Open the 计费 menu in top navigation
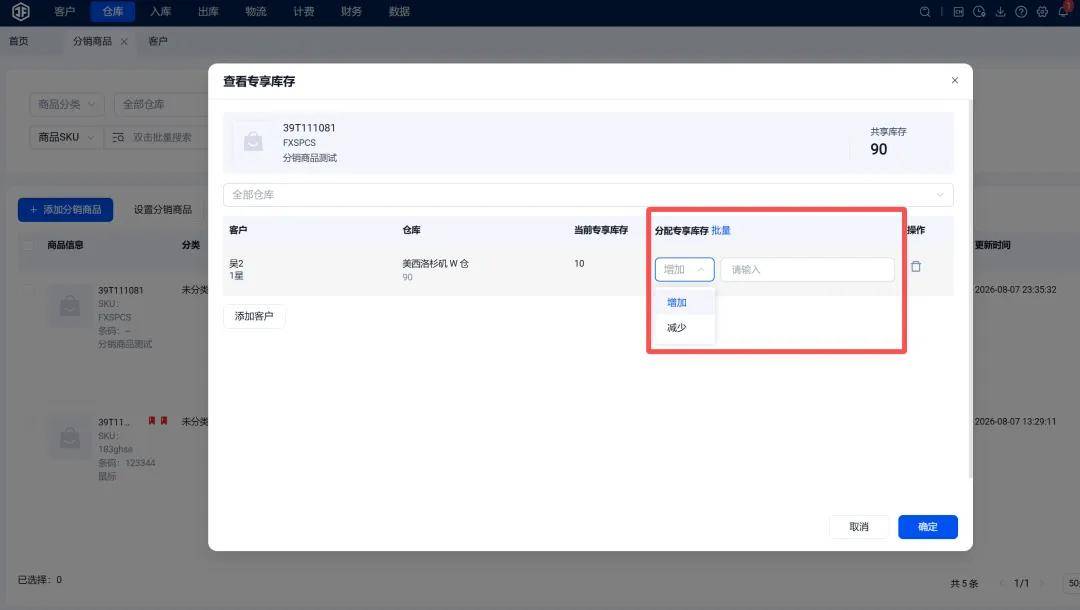This screenshot has width=1080, height=610. tap(304, 12)
